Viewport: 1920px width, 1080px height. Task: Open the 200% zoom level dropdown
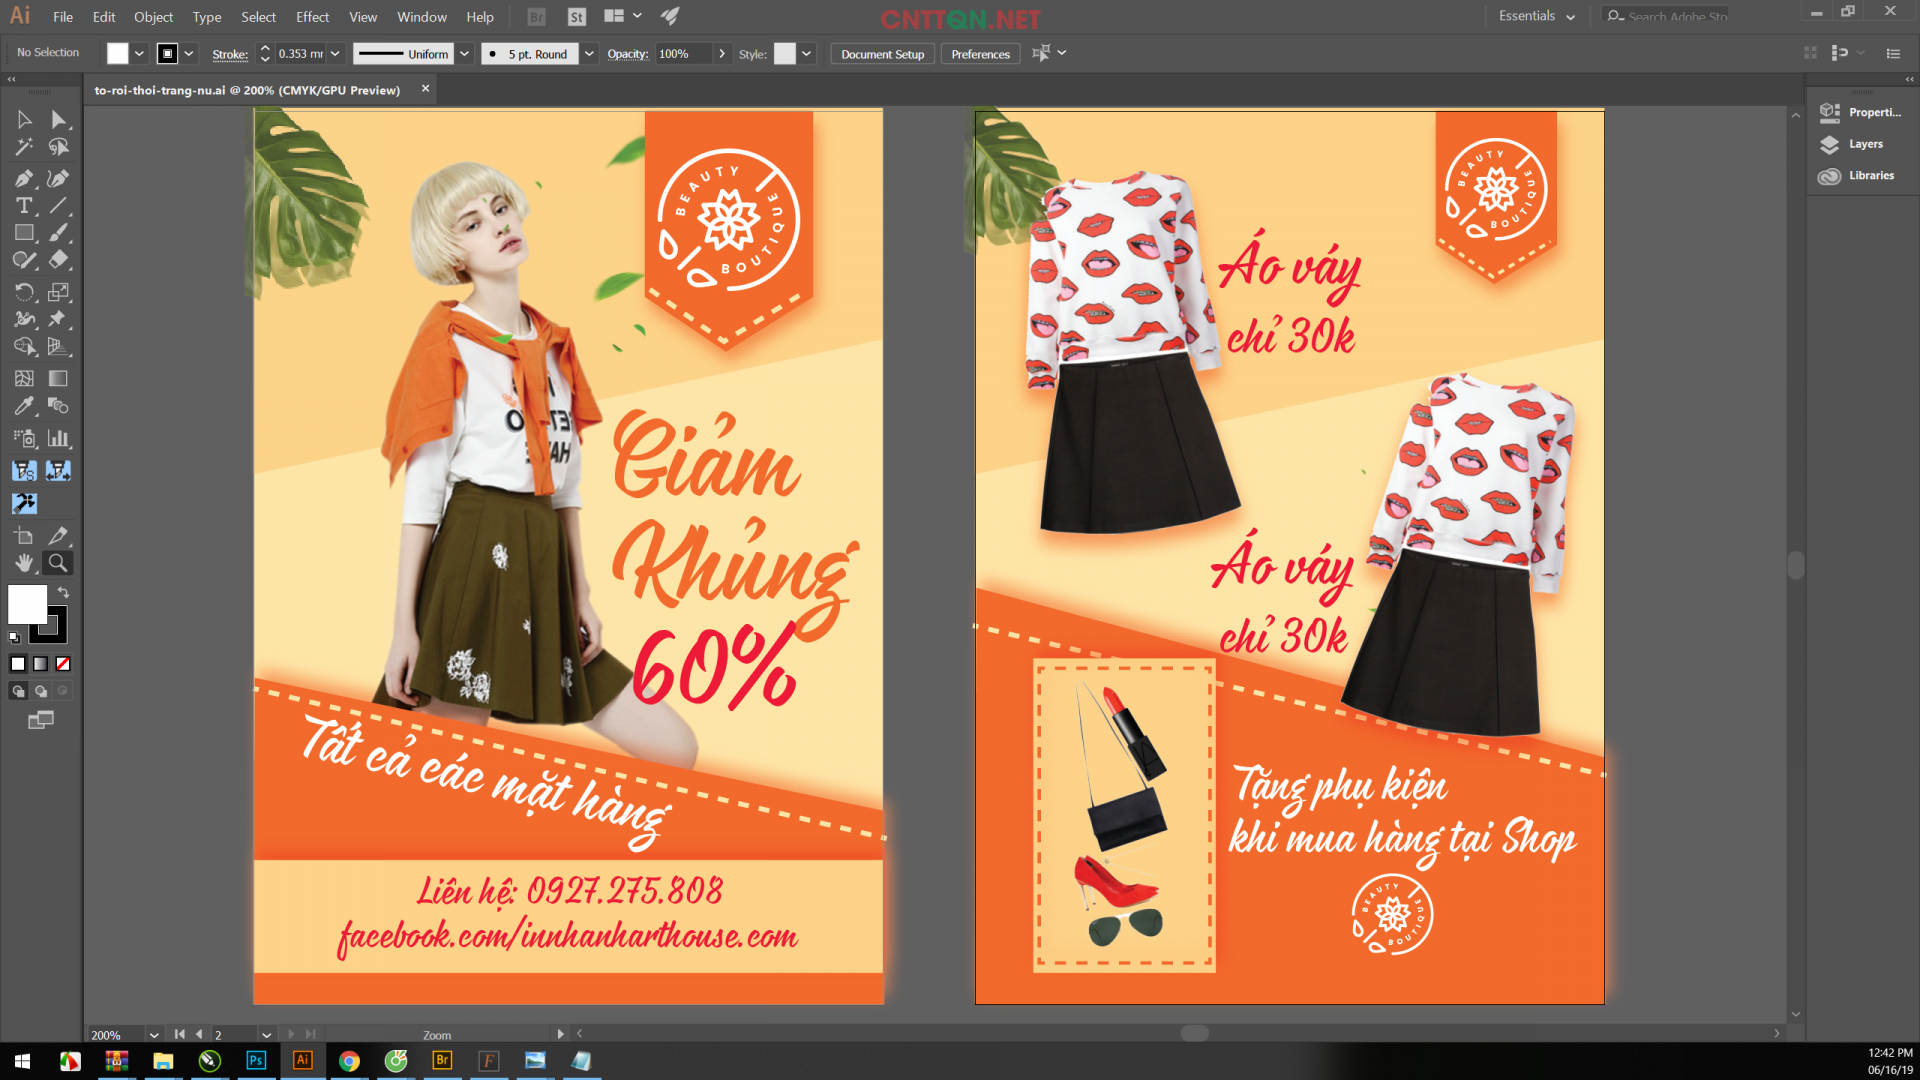(153, 1035)
